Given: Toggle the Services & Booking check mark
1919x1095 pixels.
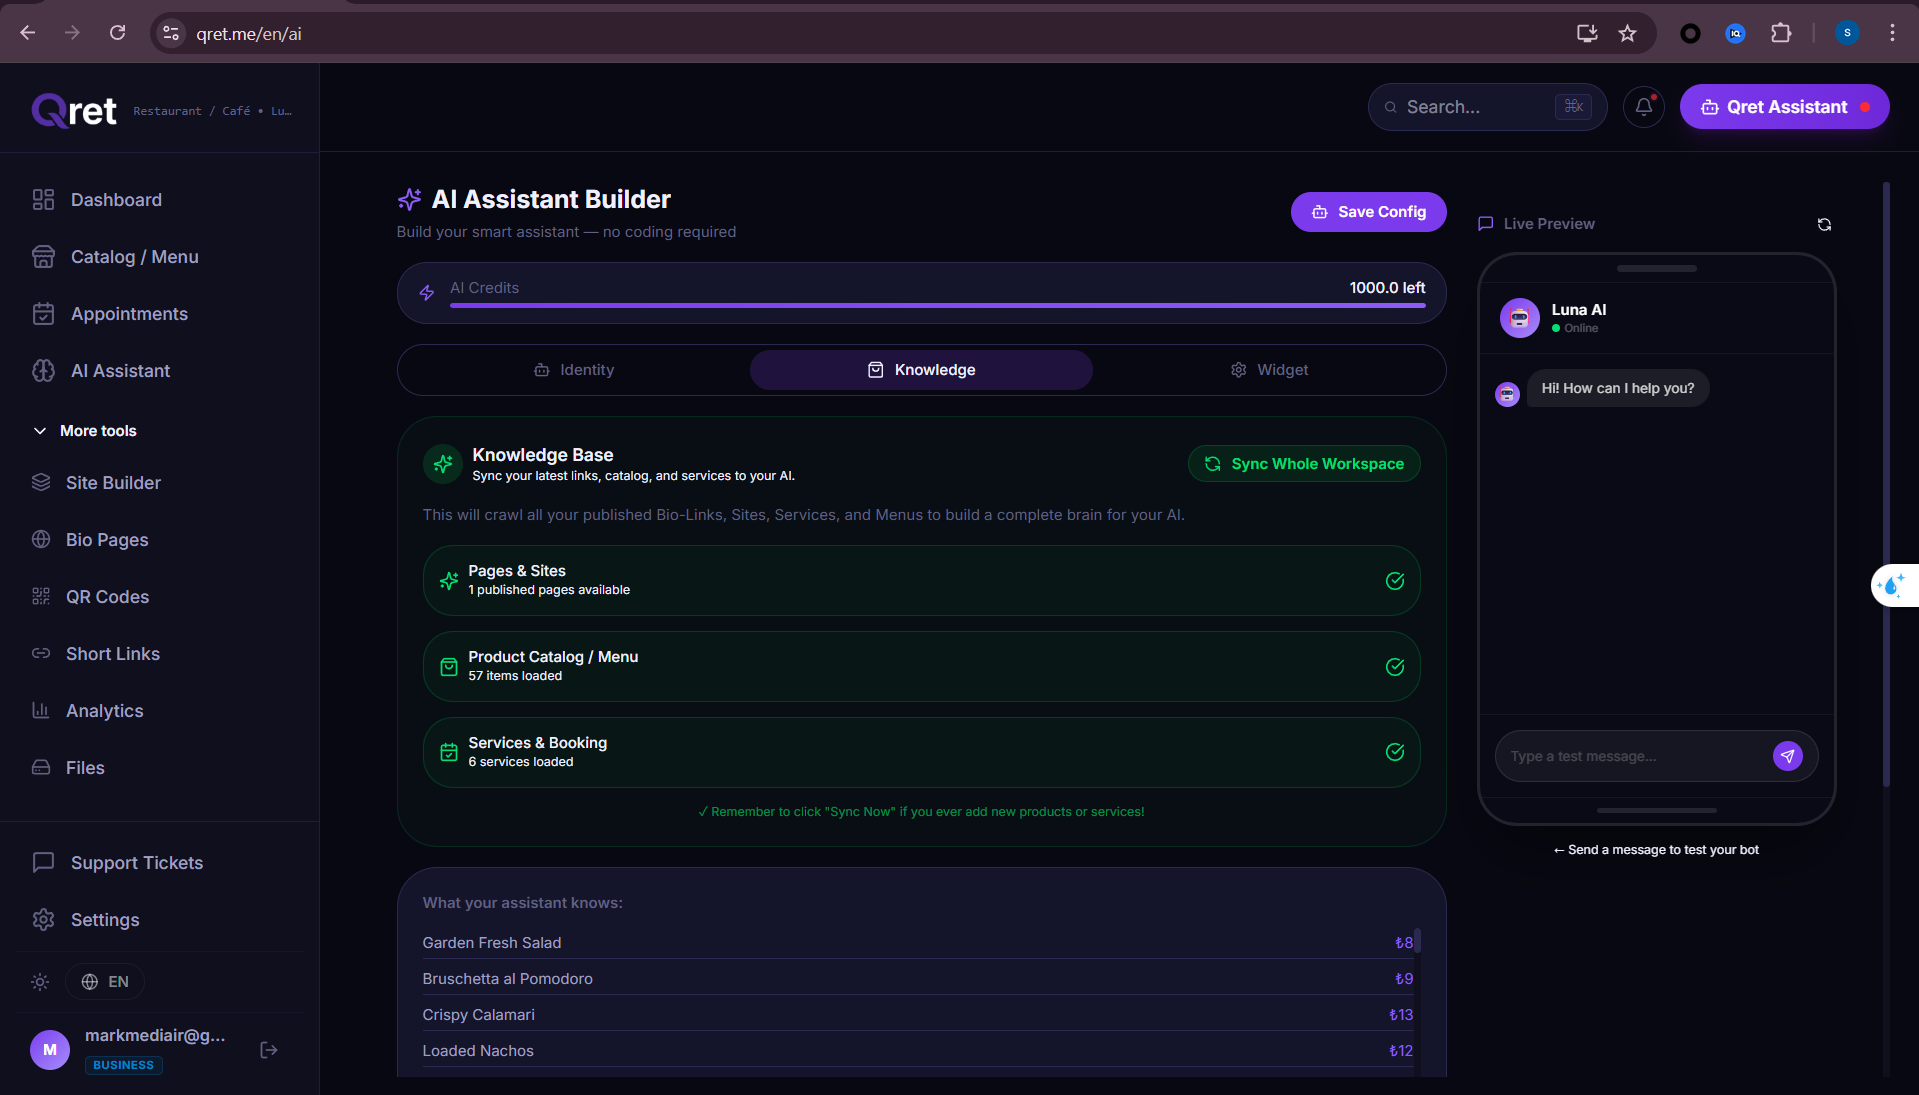Looking at the screenshot, I should coord(1395,753).
